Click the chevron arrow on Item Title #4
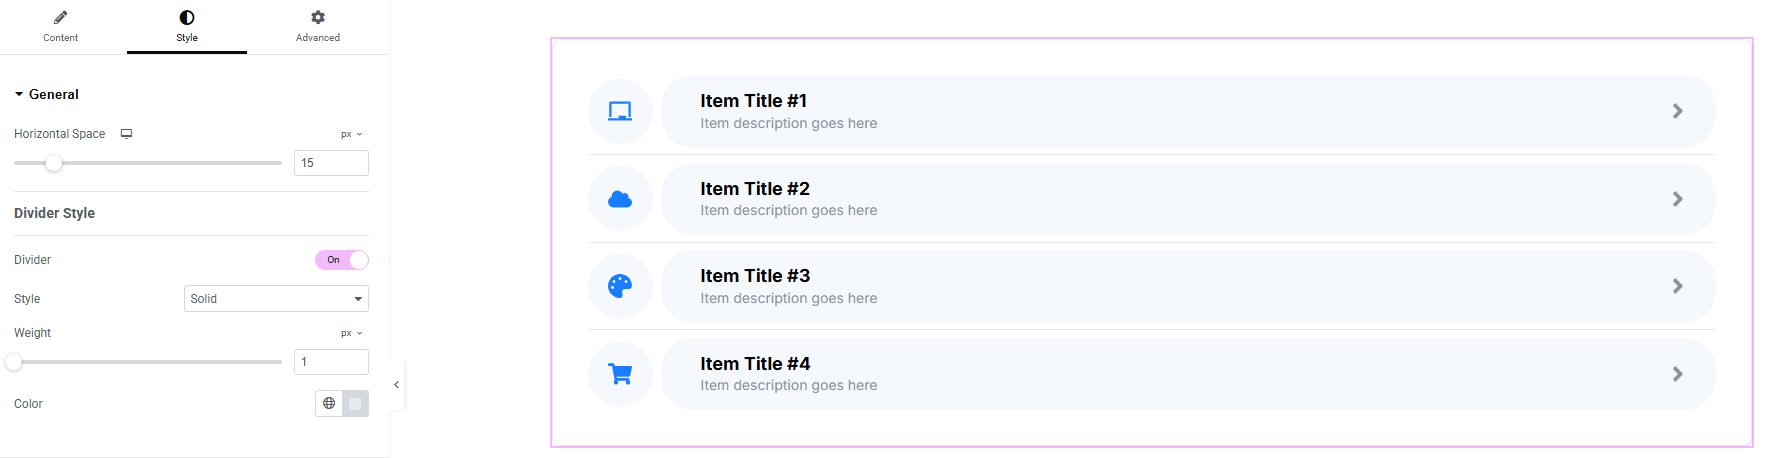Image resolution: width=1767 pixels, height=458 pixels. point(1677,374)
